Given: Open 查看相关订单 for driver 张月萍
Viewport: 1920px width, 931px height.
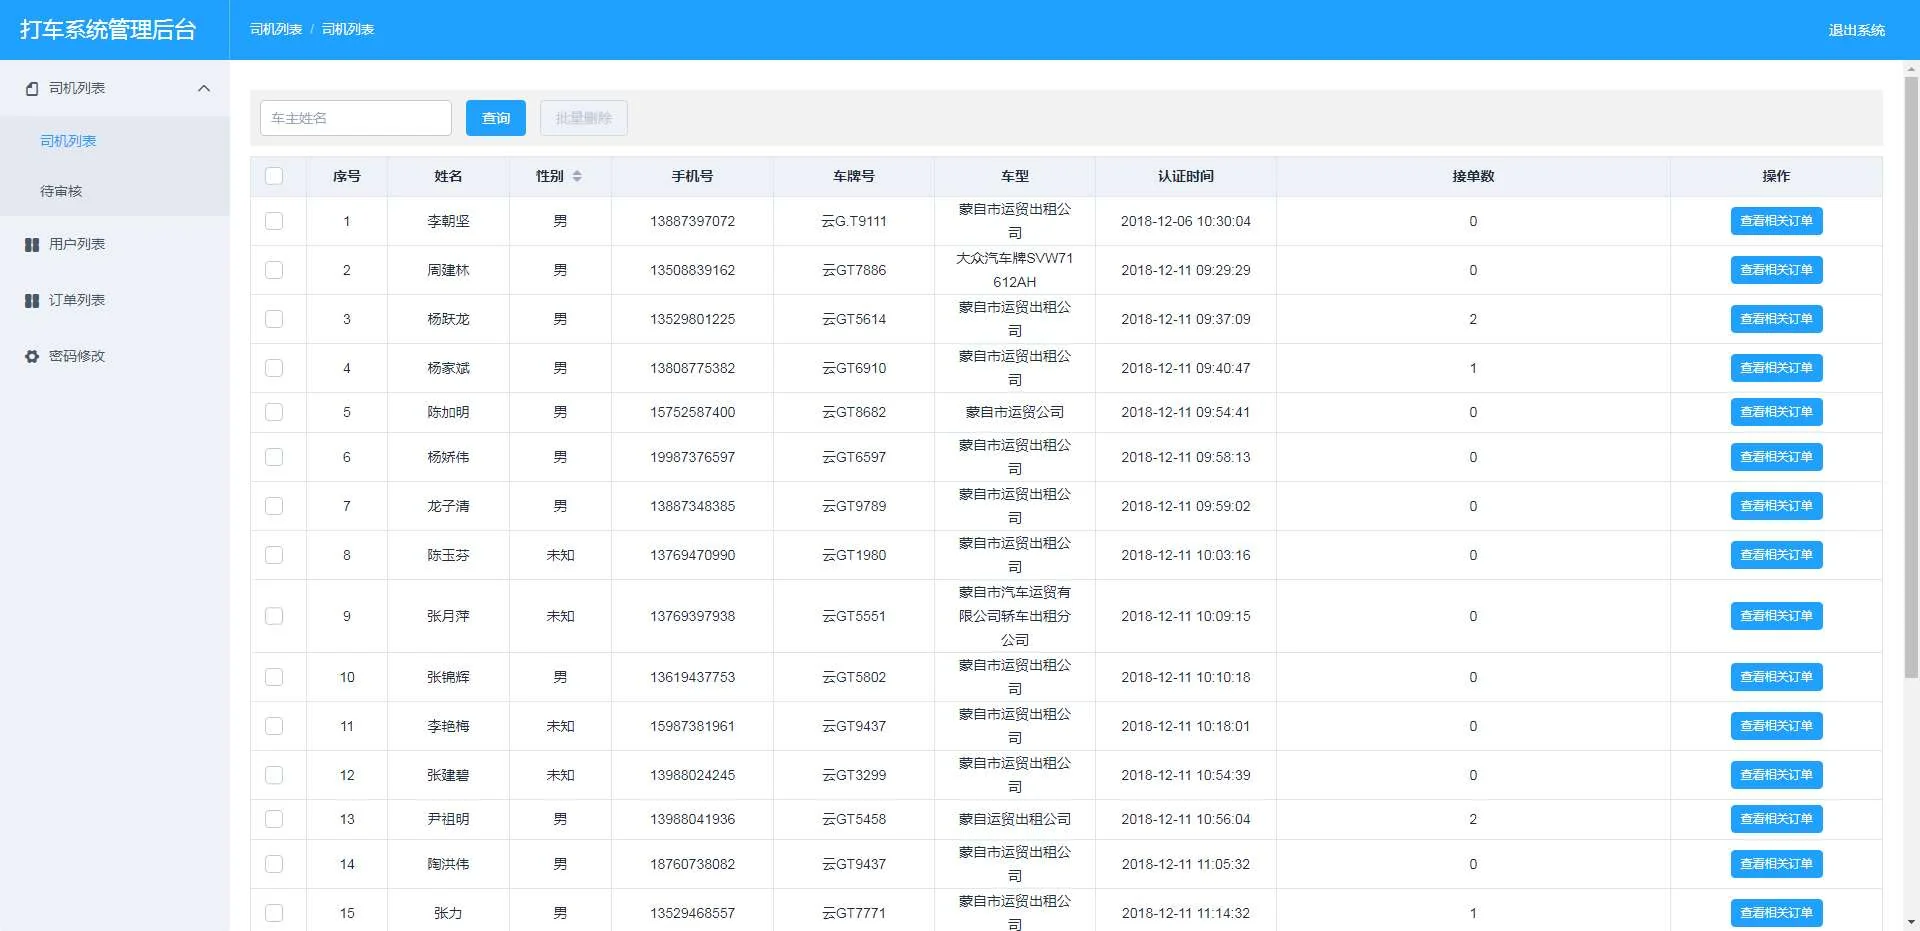Looking at the screenshot, I should click(1776, 616).
